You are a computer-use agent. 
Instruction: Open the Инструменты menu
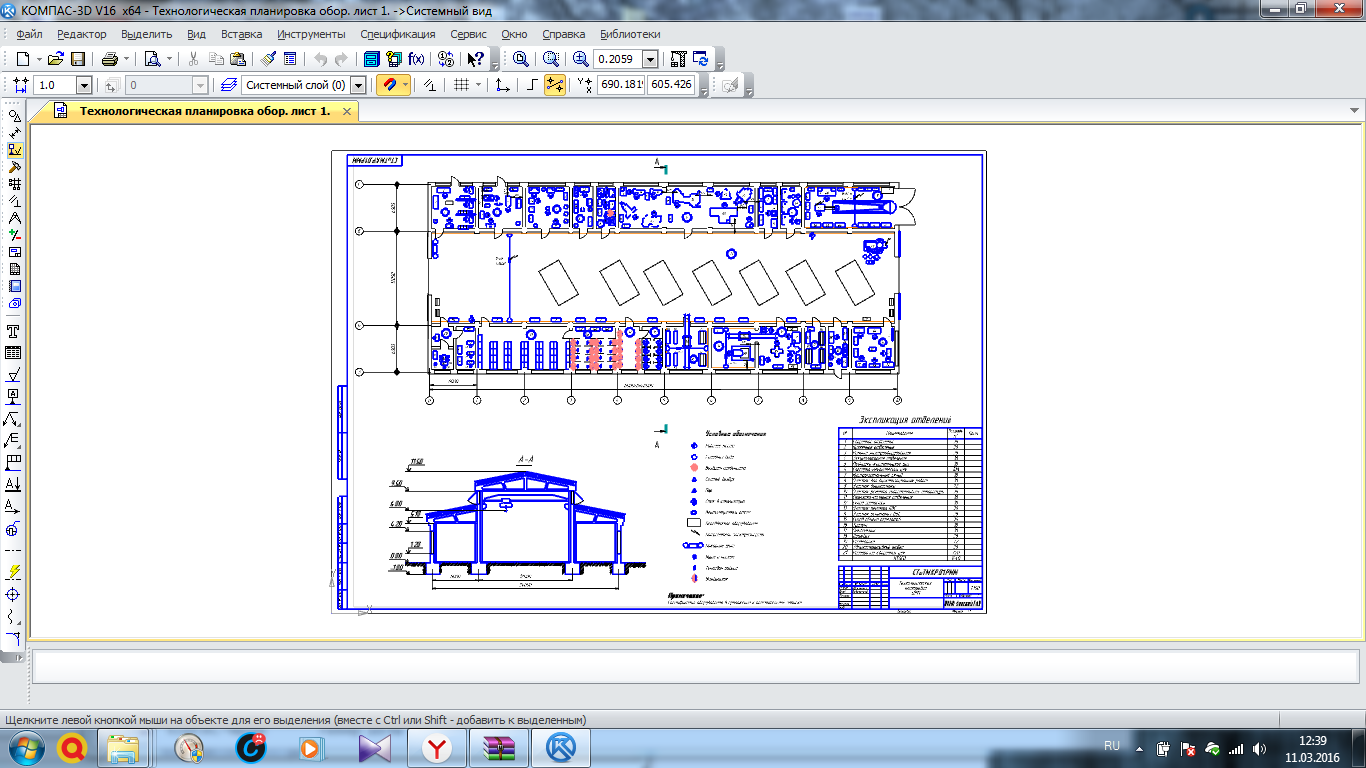click(312, 34)
